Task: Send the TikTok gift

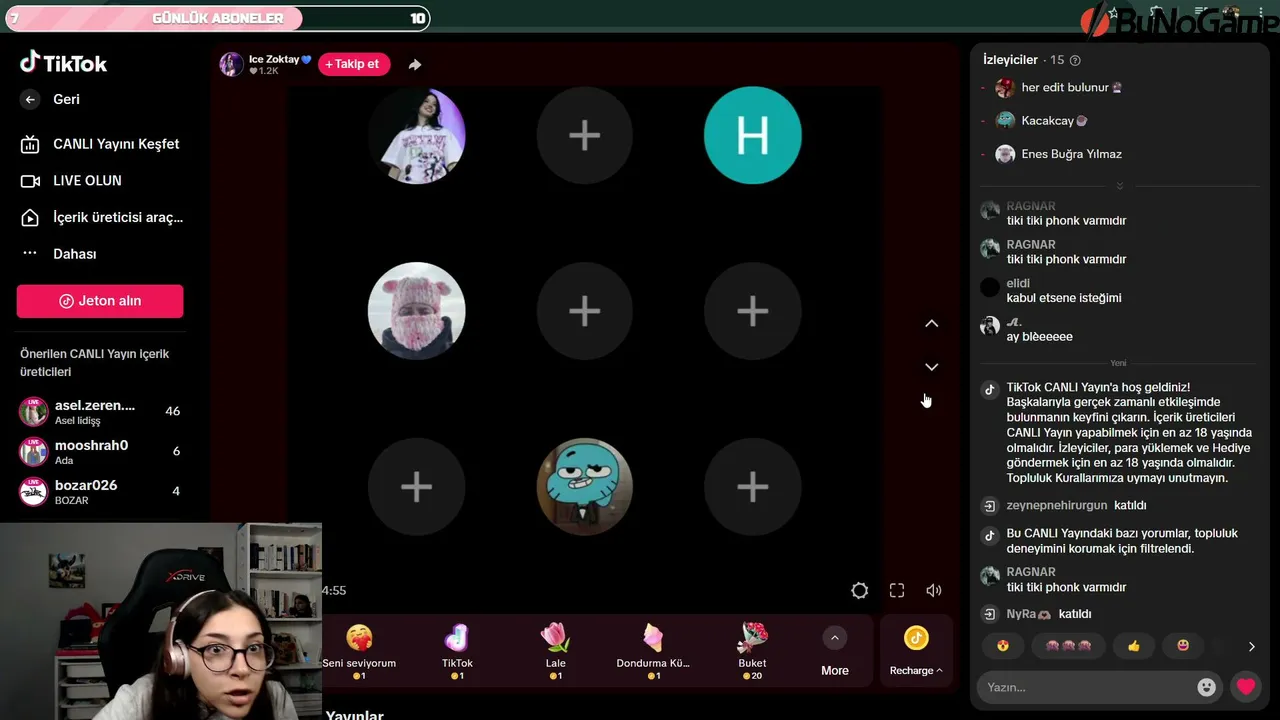Action: (457, 651)
